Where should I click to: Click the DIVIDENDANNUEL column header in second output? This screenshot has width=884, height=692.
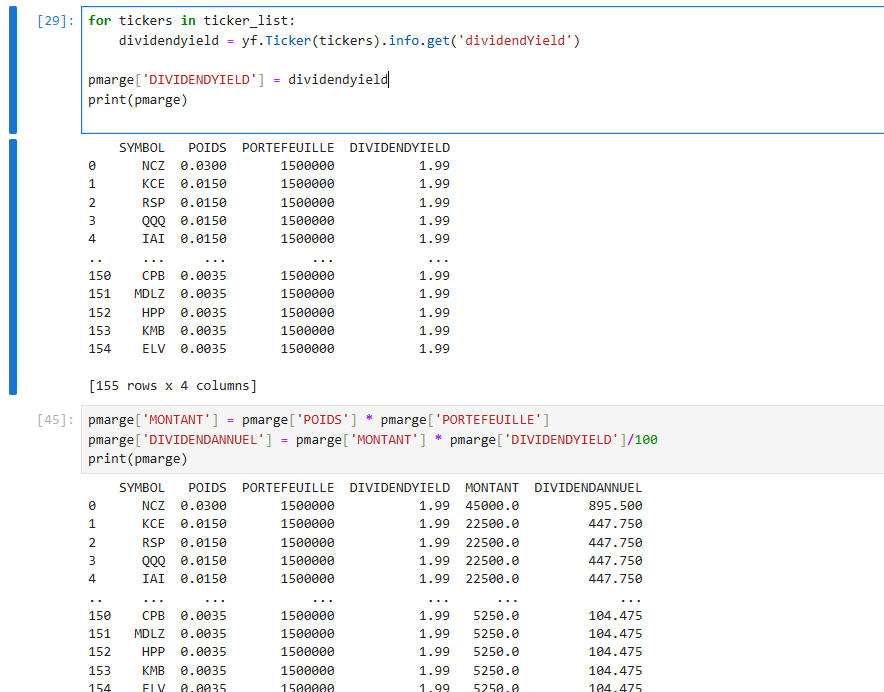(x=588, y=488)
